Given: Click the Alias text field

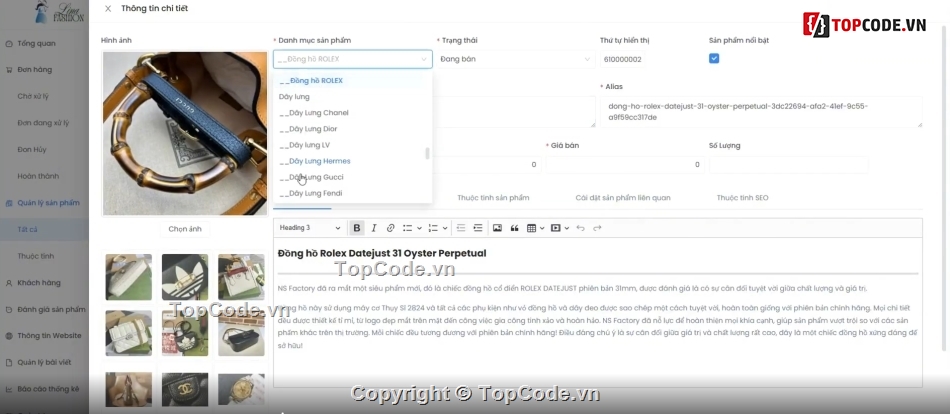Looking at the screenshot, I should pyautogui.click(x=762, y=112).
